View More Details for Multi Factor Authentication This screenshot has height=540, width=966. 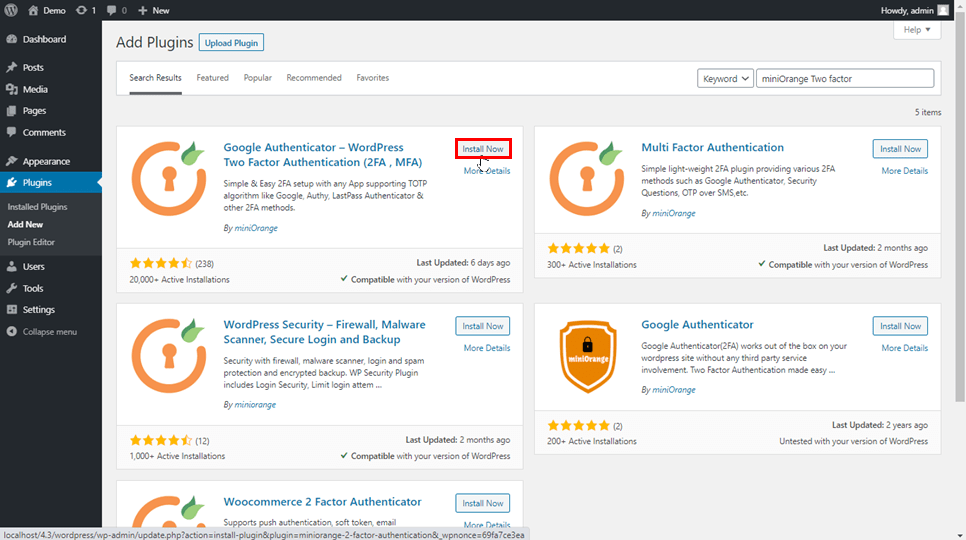coord(904,171)
